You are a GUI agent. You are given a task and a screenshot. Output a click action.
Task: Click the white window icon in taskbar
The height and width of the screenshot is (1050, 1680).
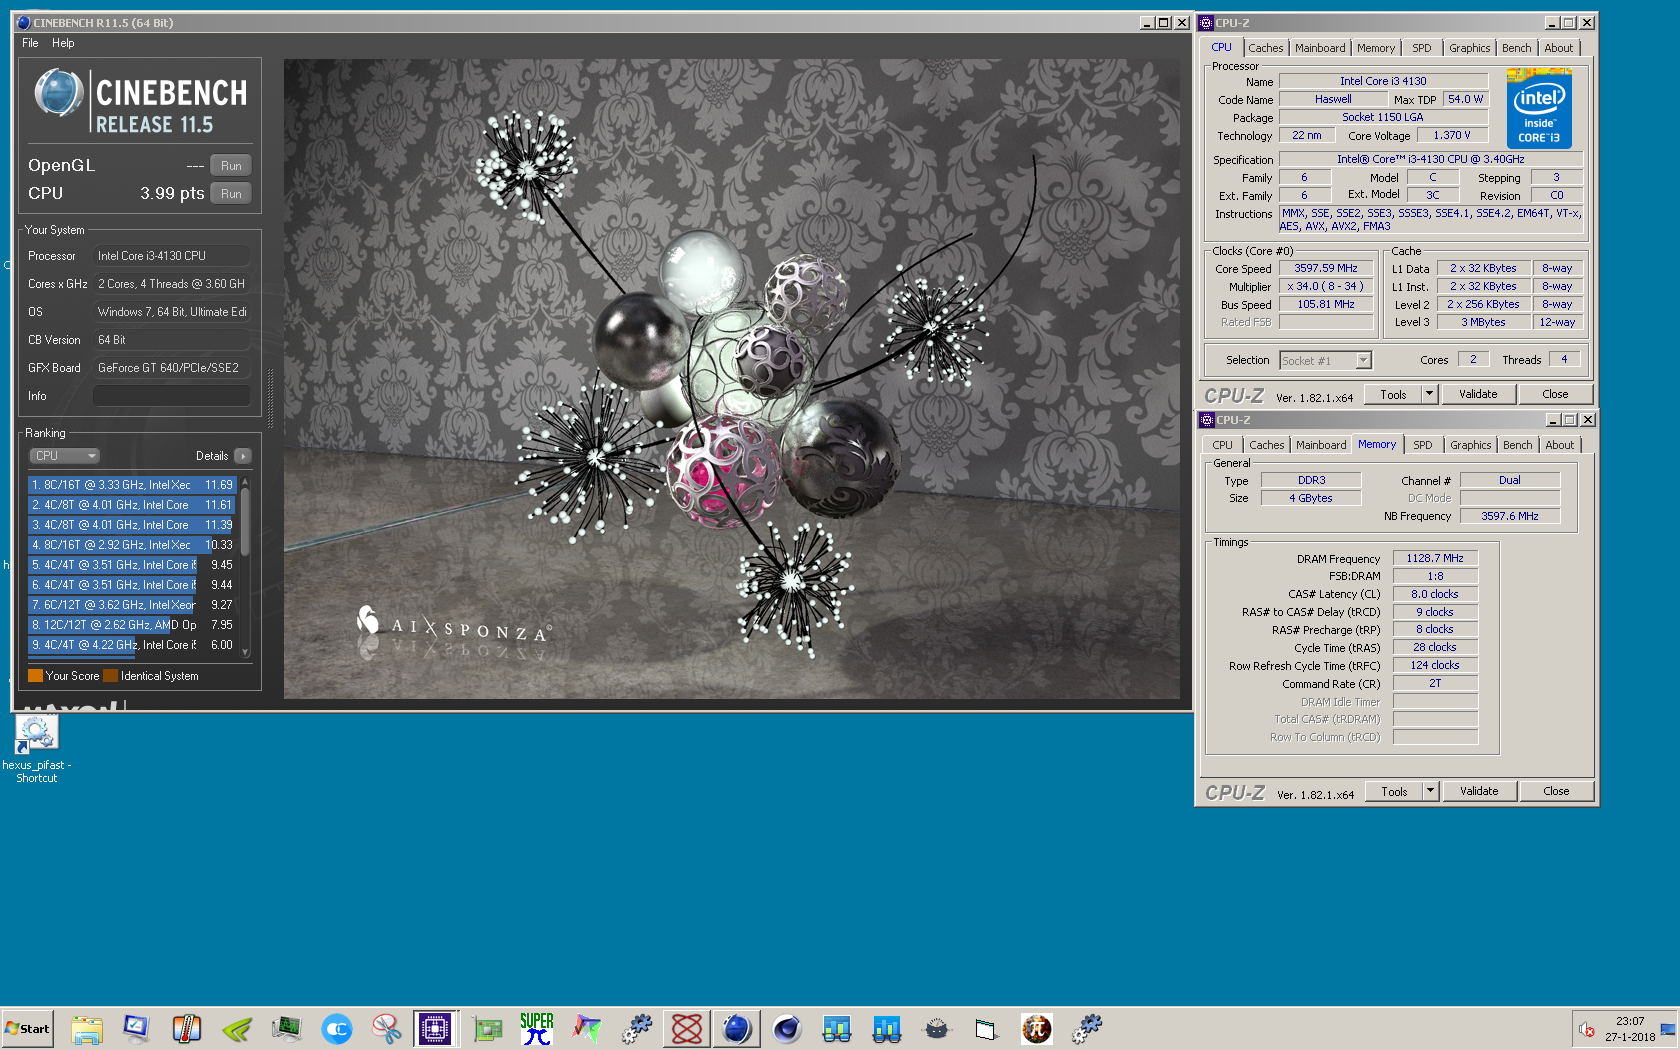pyautogui.click(x=987, y=1029)
